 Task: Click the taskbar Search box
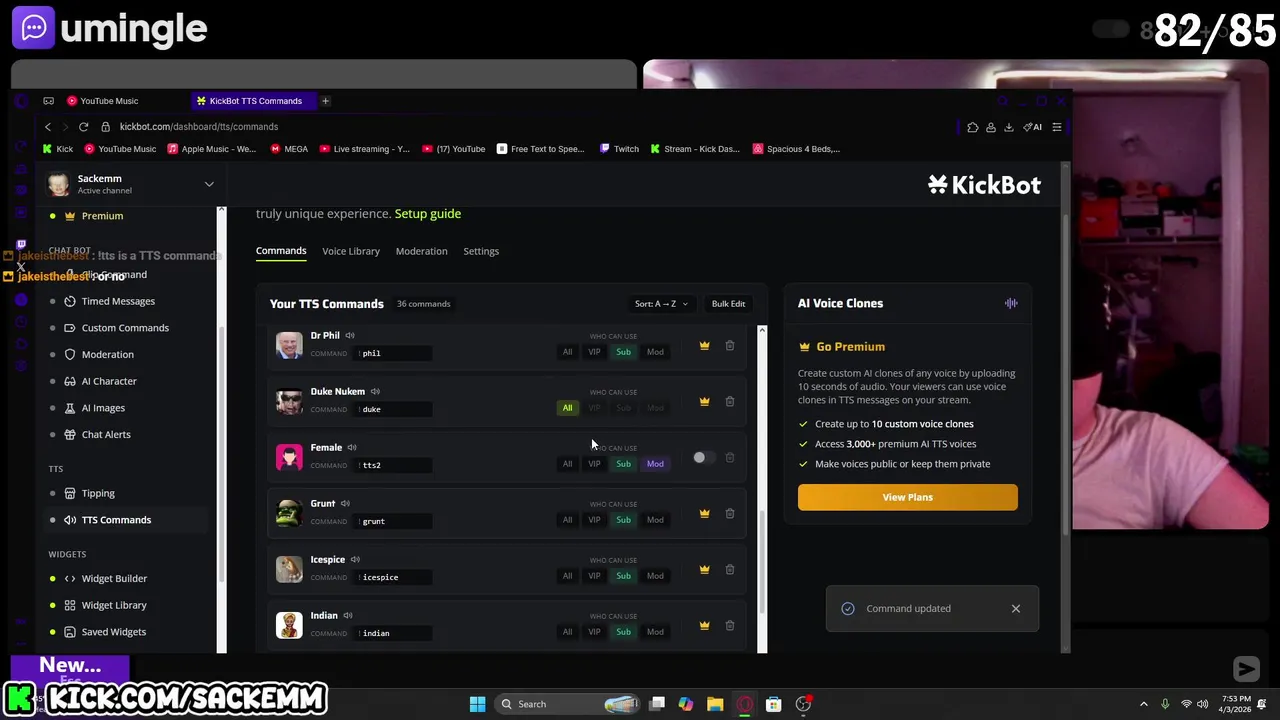(568, 704)
